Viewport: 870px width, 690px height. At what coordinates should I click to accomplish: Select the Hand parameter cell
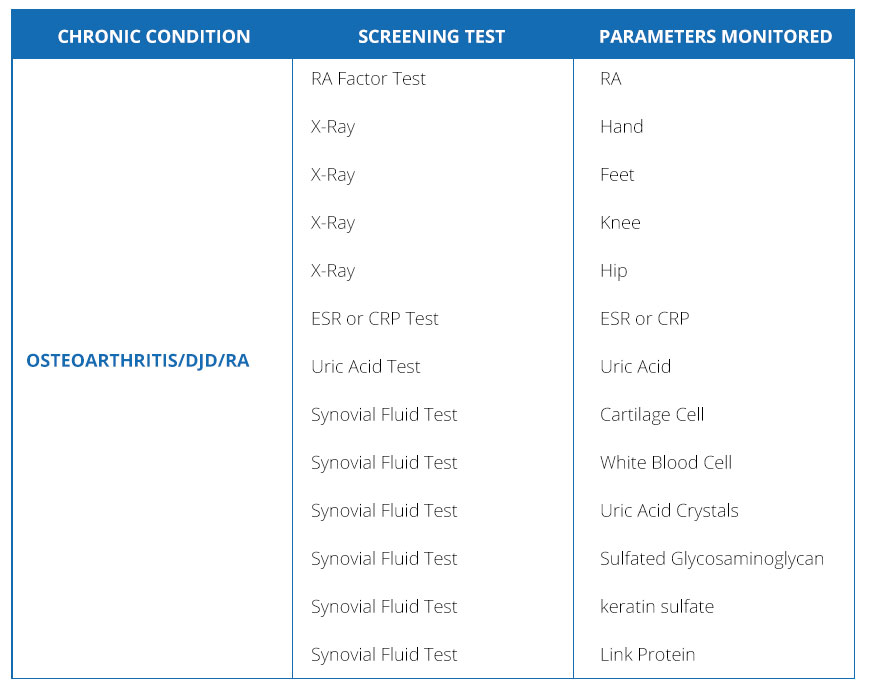(621, 127)
